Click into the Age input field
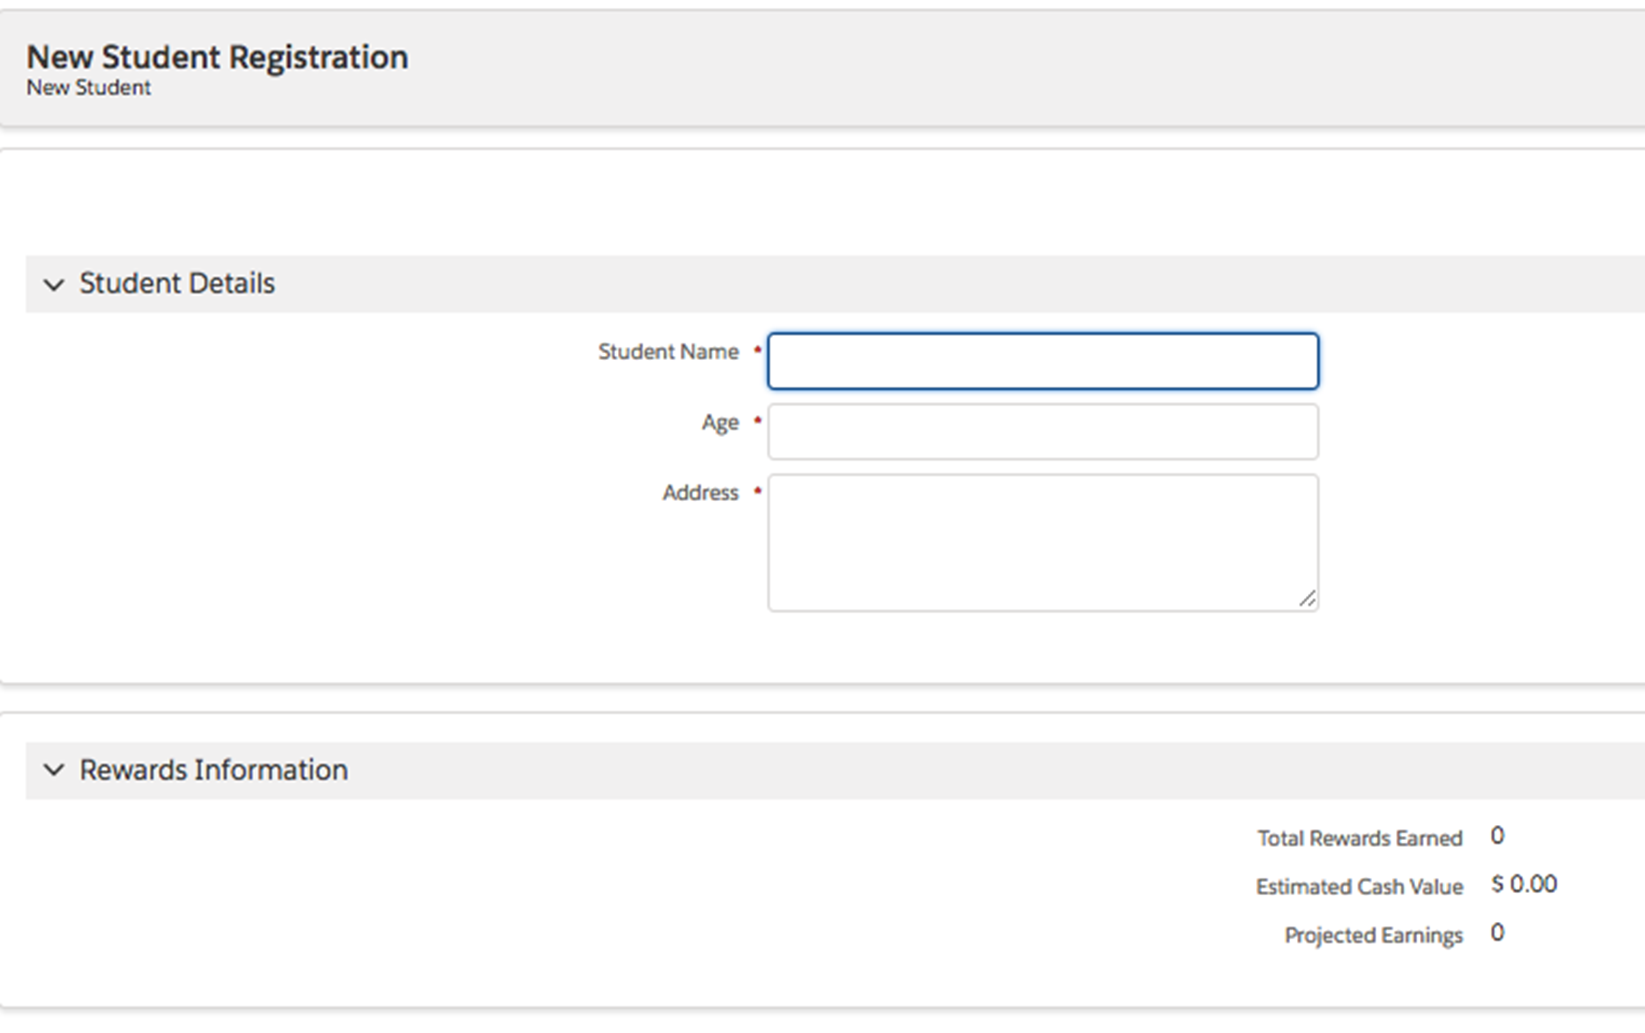Image resolution: width=1645 pixels, height=1033 pixels. coord(1043,432)
